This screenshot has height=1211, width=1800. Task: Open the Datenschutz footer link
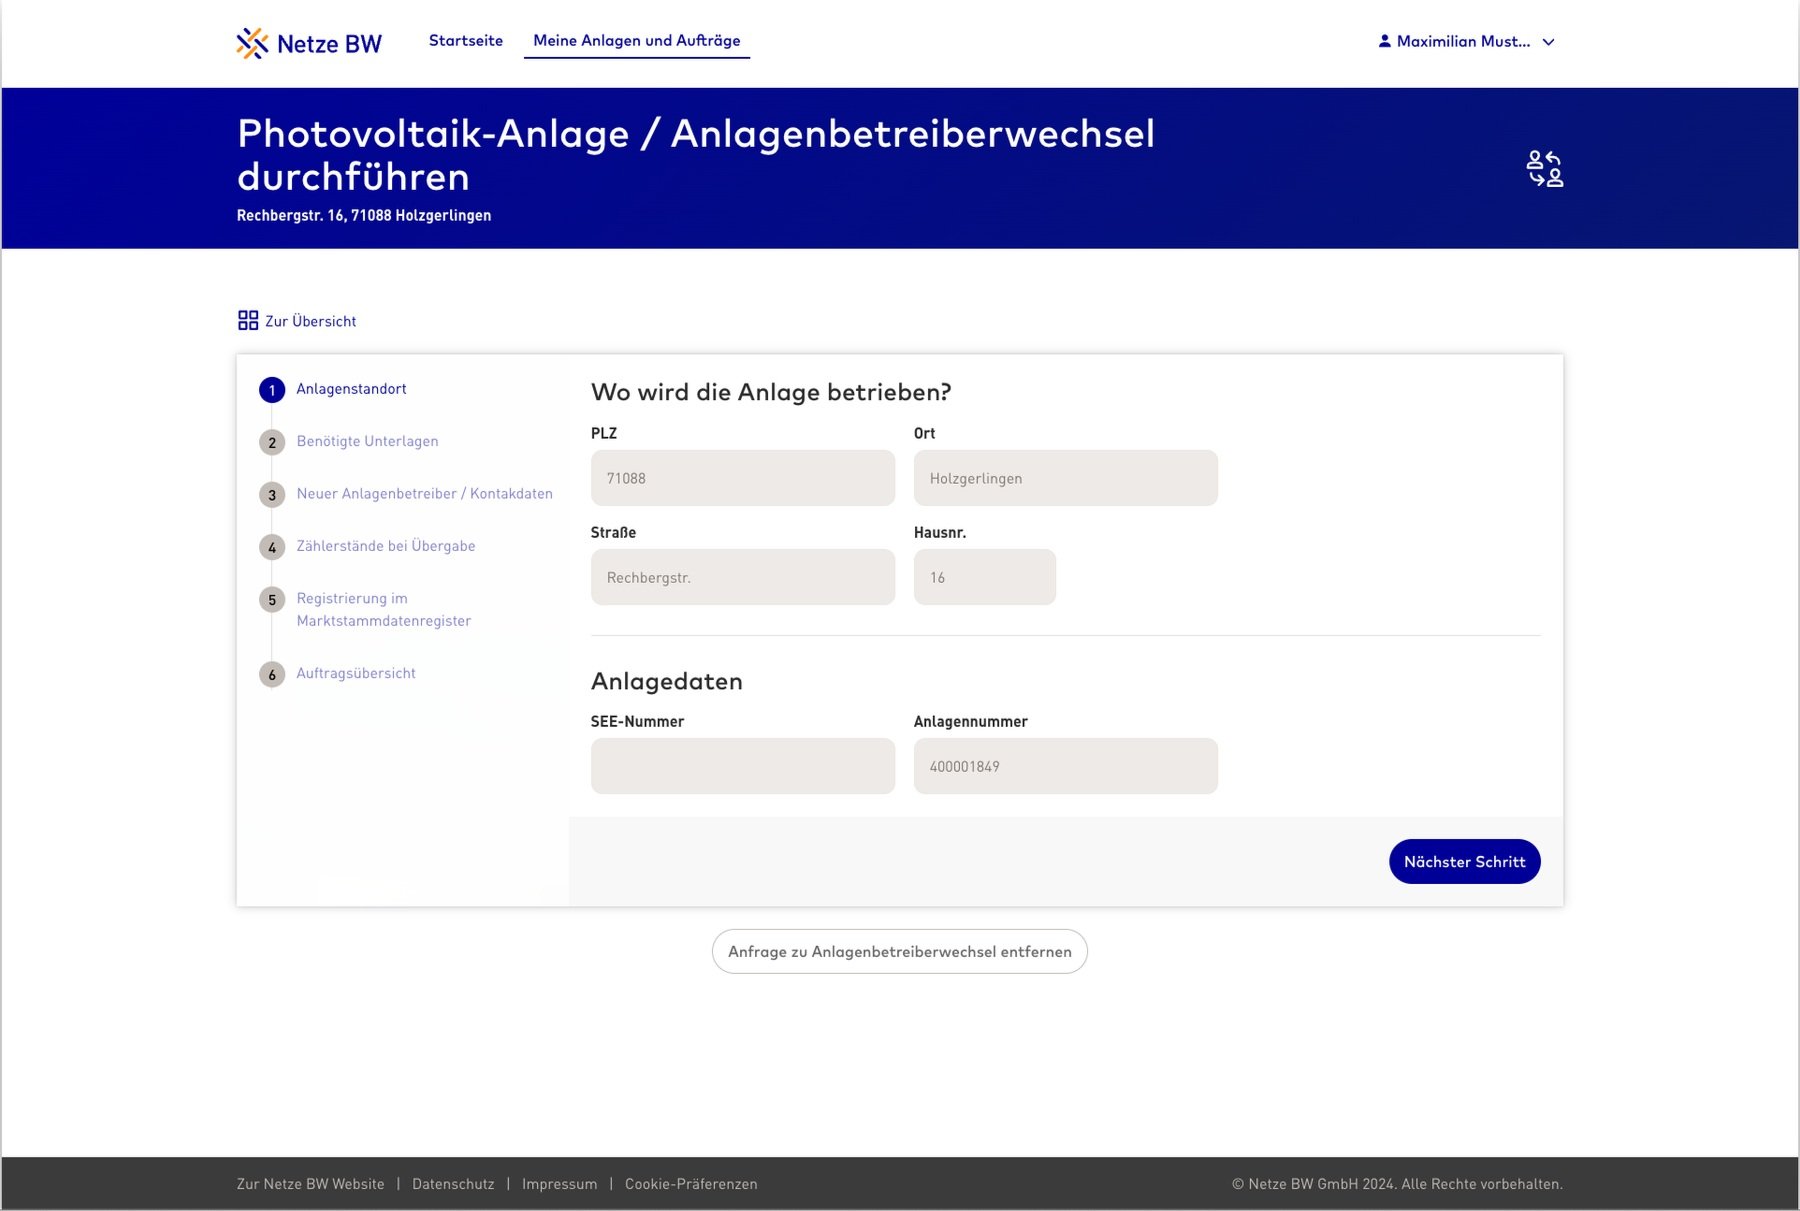[453, 1184]
